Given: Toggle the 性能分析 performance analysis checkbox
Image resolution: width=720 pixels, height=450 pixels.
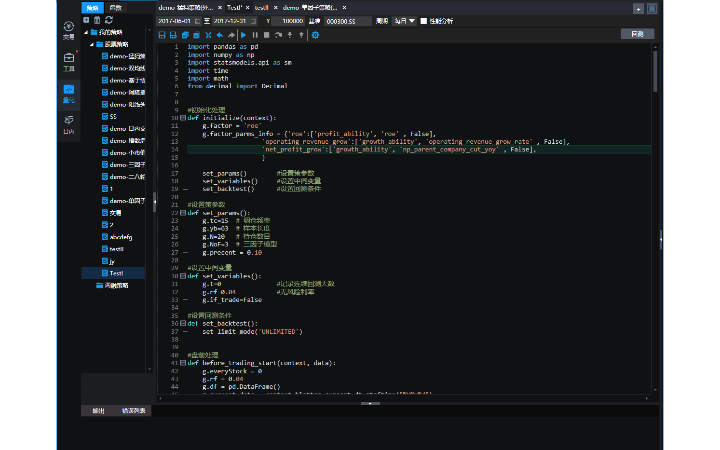Looking at the screenshot, I should coord(423,21).
